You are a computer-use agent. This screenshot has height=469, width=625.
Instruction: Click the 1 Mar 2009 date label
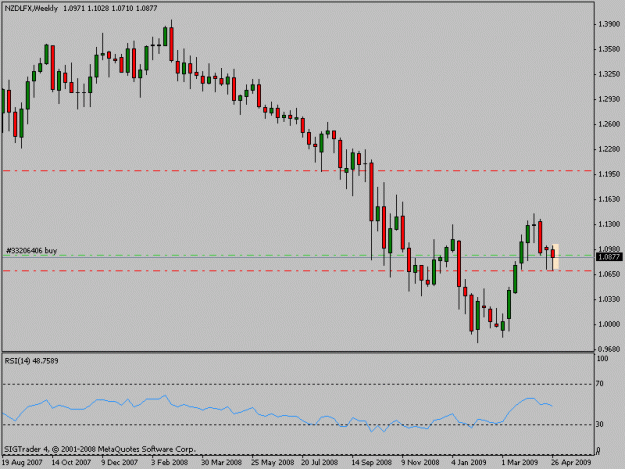[x=519, y=462]
